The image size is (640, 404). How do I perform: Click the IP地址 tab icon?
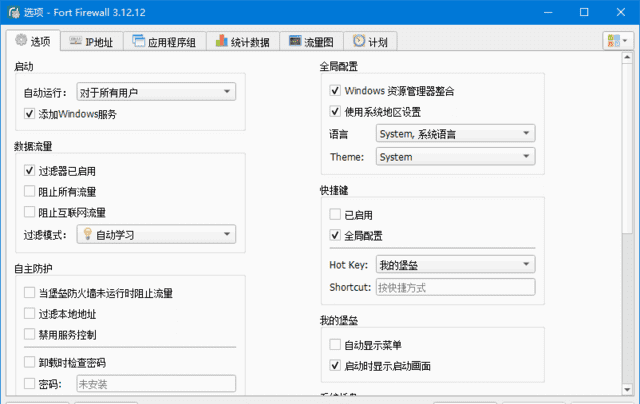(76, 41)
